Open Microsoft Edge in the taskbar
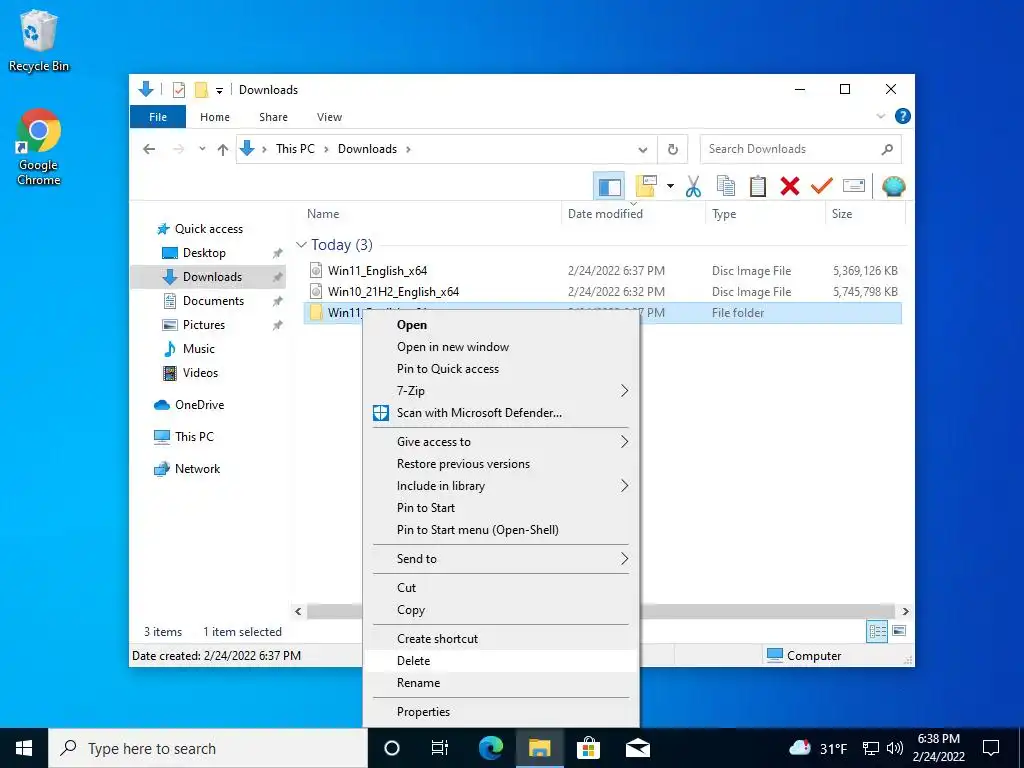1024x768 pixels. click(490, 748)
